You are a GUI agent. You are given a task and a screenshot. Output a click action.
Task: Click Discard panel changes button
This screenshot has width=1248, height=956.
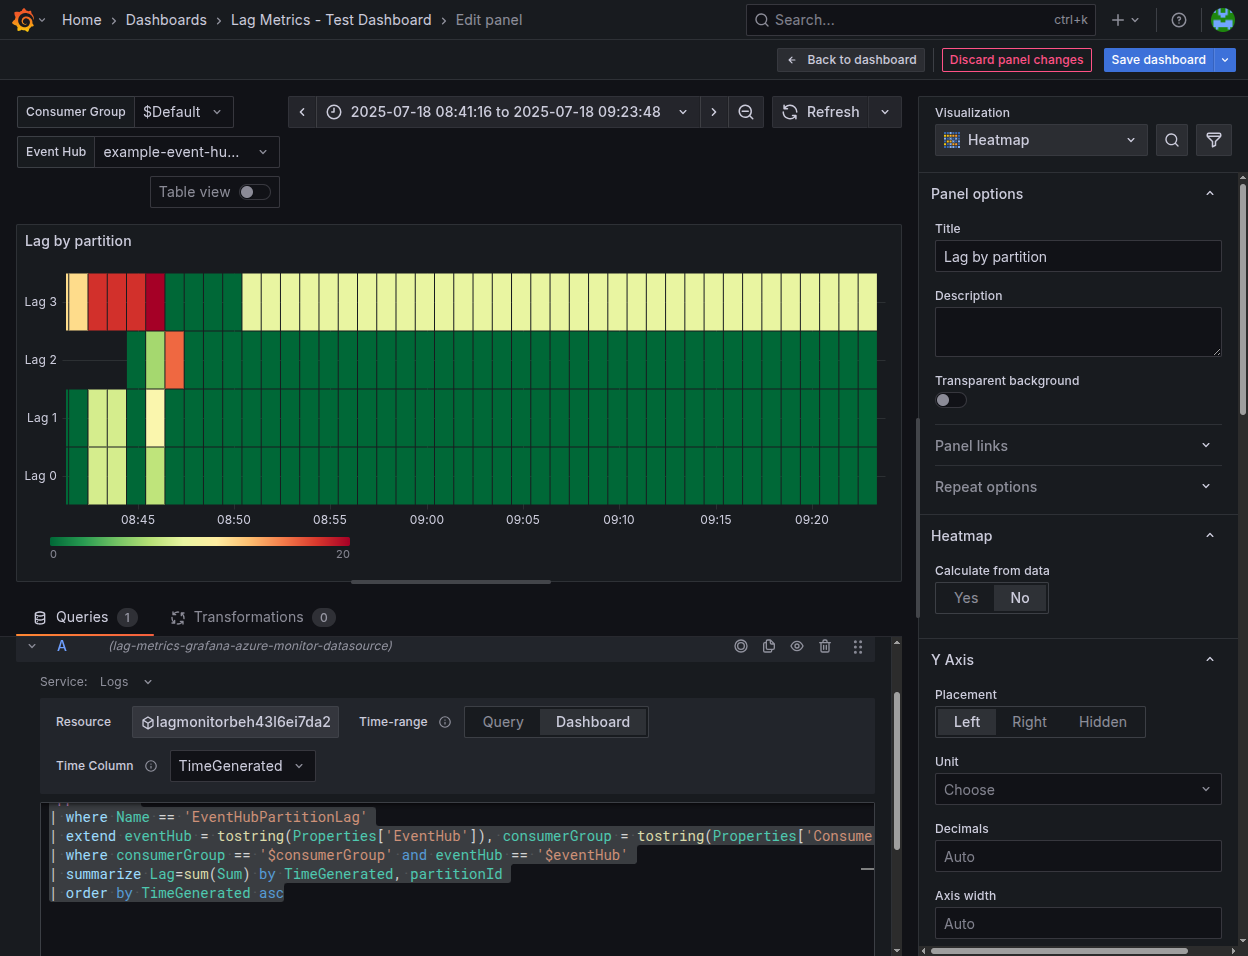coord(1016,60)
